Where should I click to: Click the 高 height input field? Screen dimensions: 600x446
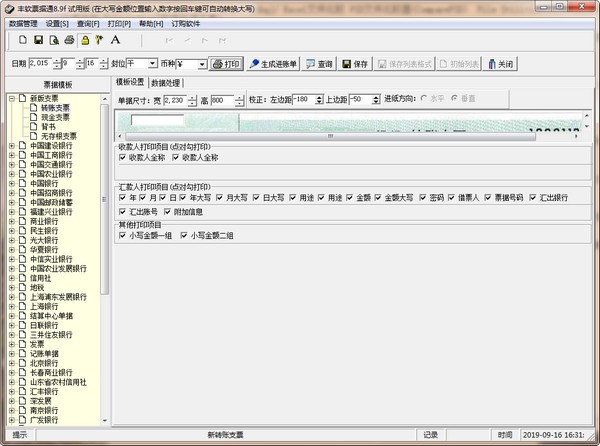pyautogui.click(x=222, y=101)
